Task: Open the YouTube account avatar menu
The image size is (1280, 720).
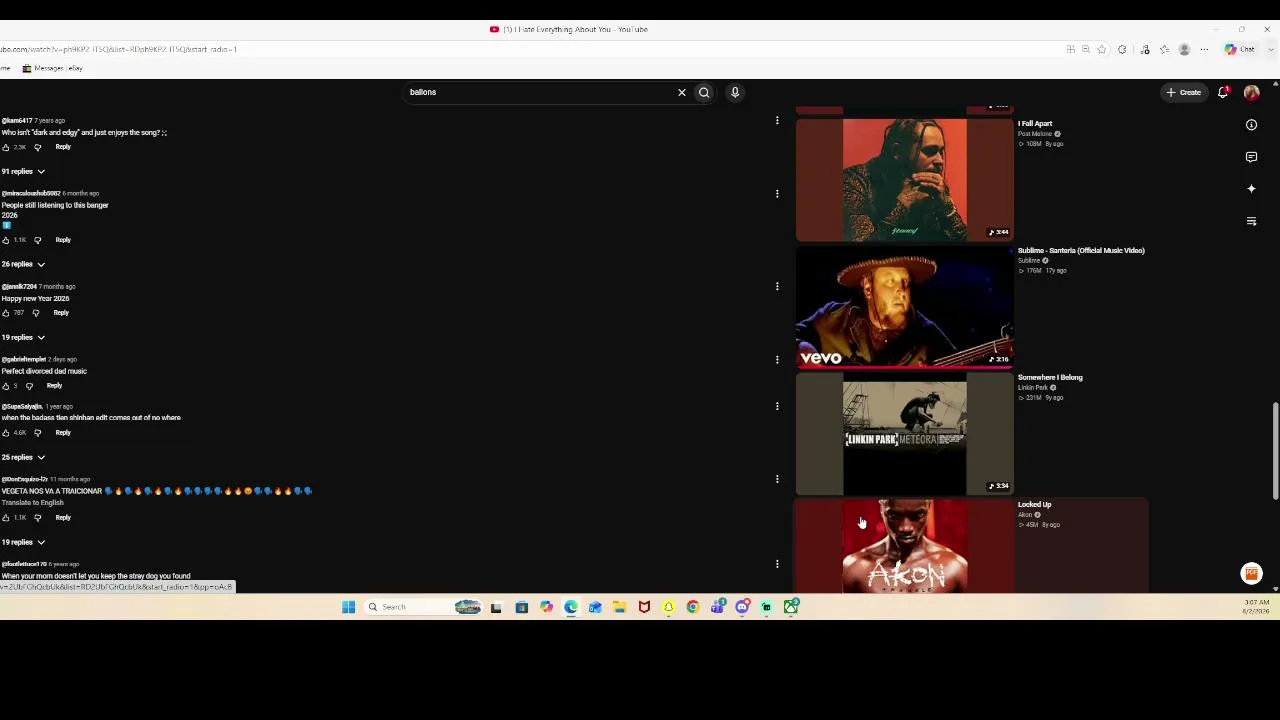Action: pos(1251,92)
